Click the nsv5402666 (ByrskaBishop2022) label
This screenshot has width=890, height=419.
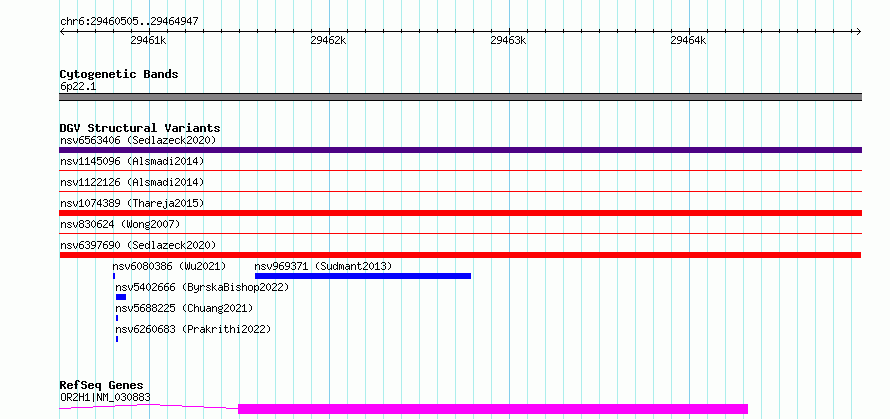tap(202, 287)
